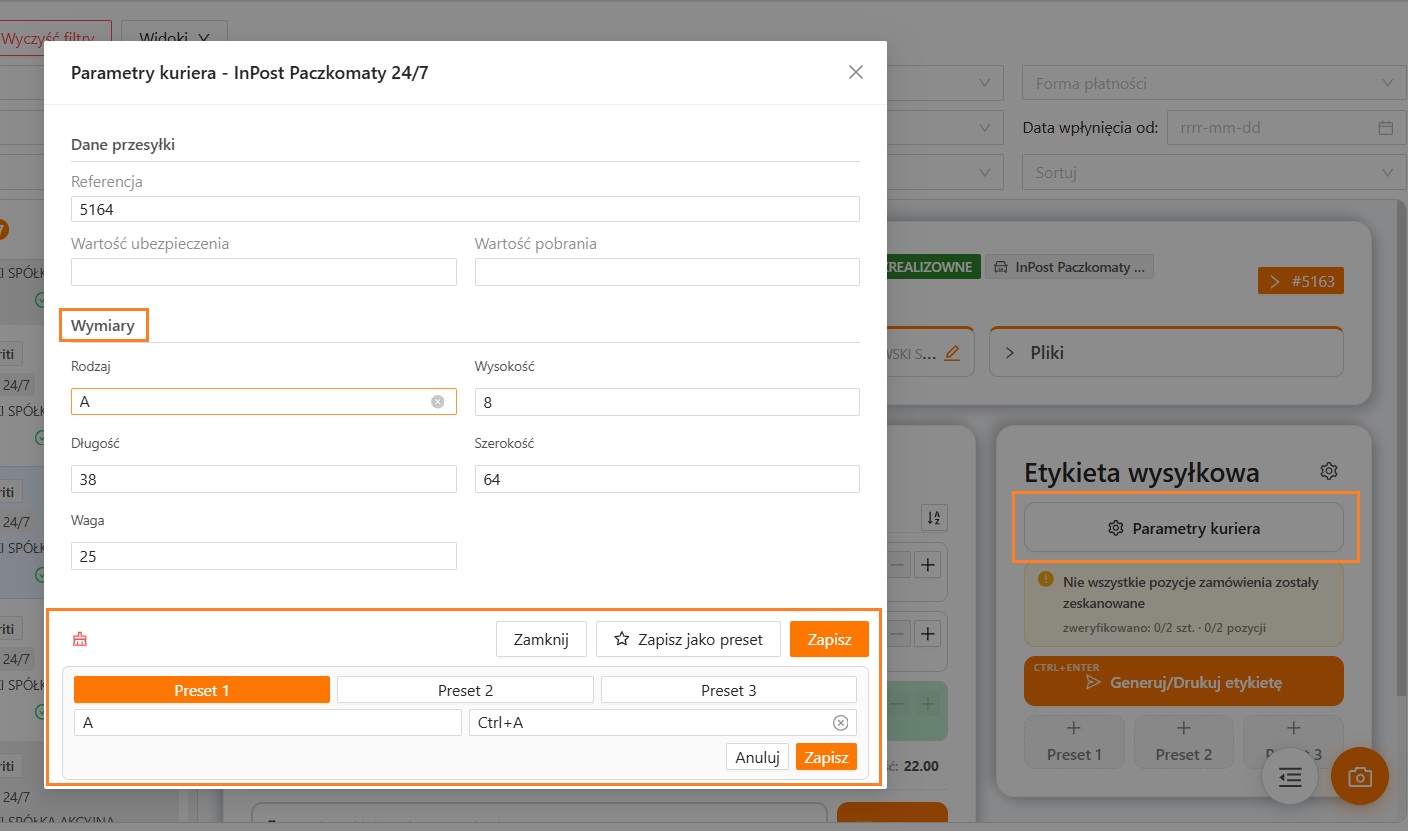Open the Widoki dropdown
The image size is (1408, 831).
pyautogui.click(x=174, y=38)
